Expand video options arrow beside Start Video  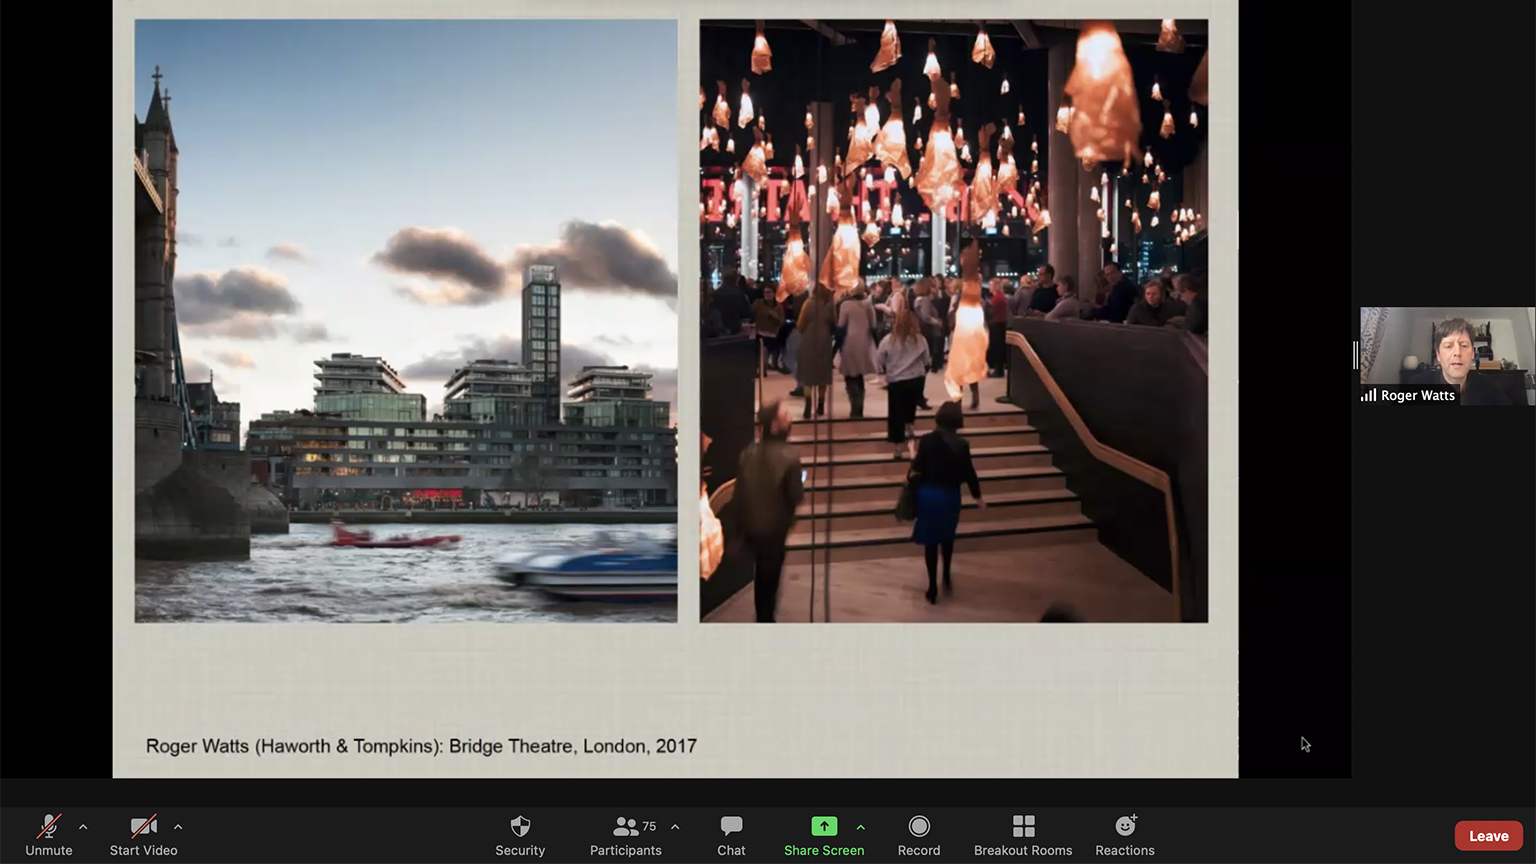[x=178, y=827]
